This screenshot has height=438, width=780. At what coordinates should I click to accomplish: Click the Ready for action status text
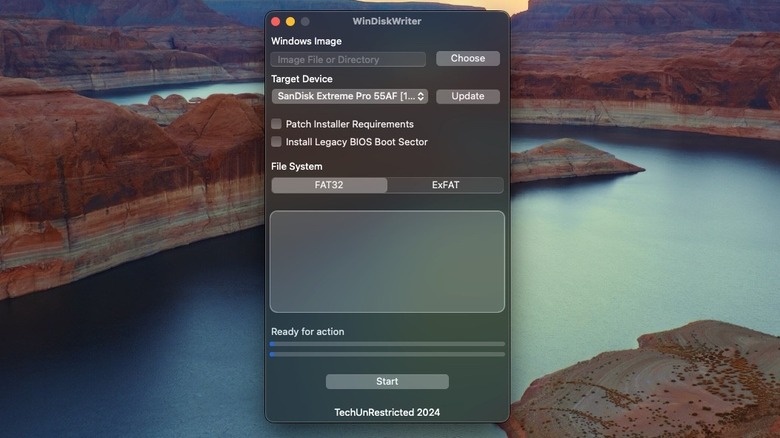307,331
